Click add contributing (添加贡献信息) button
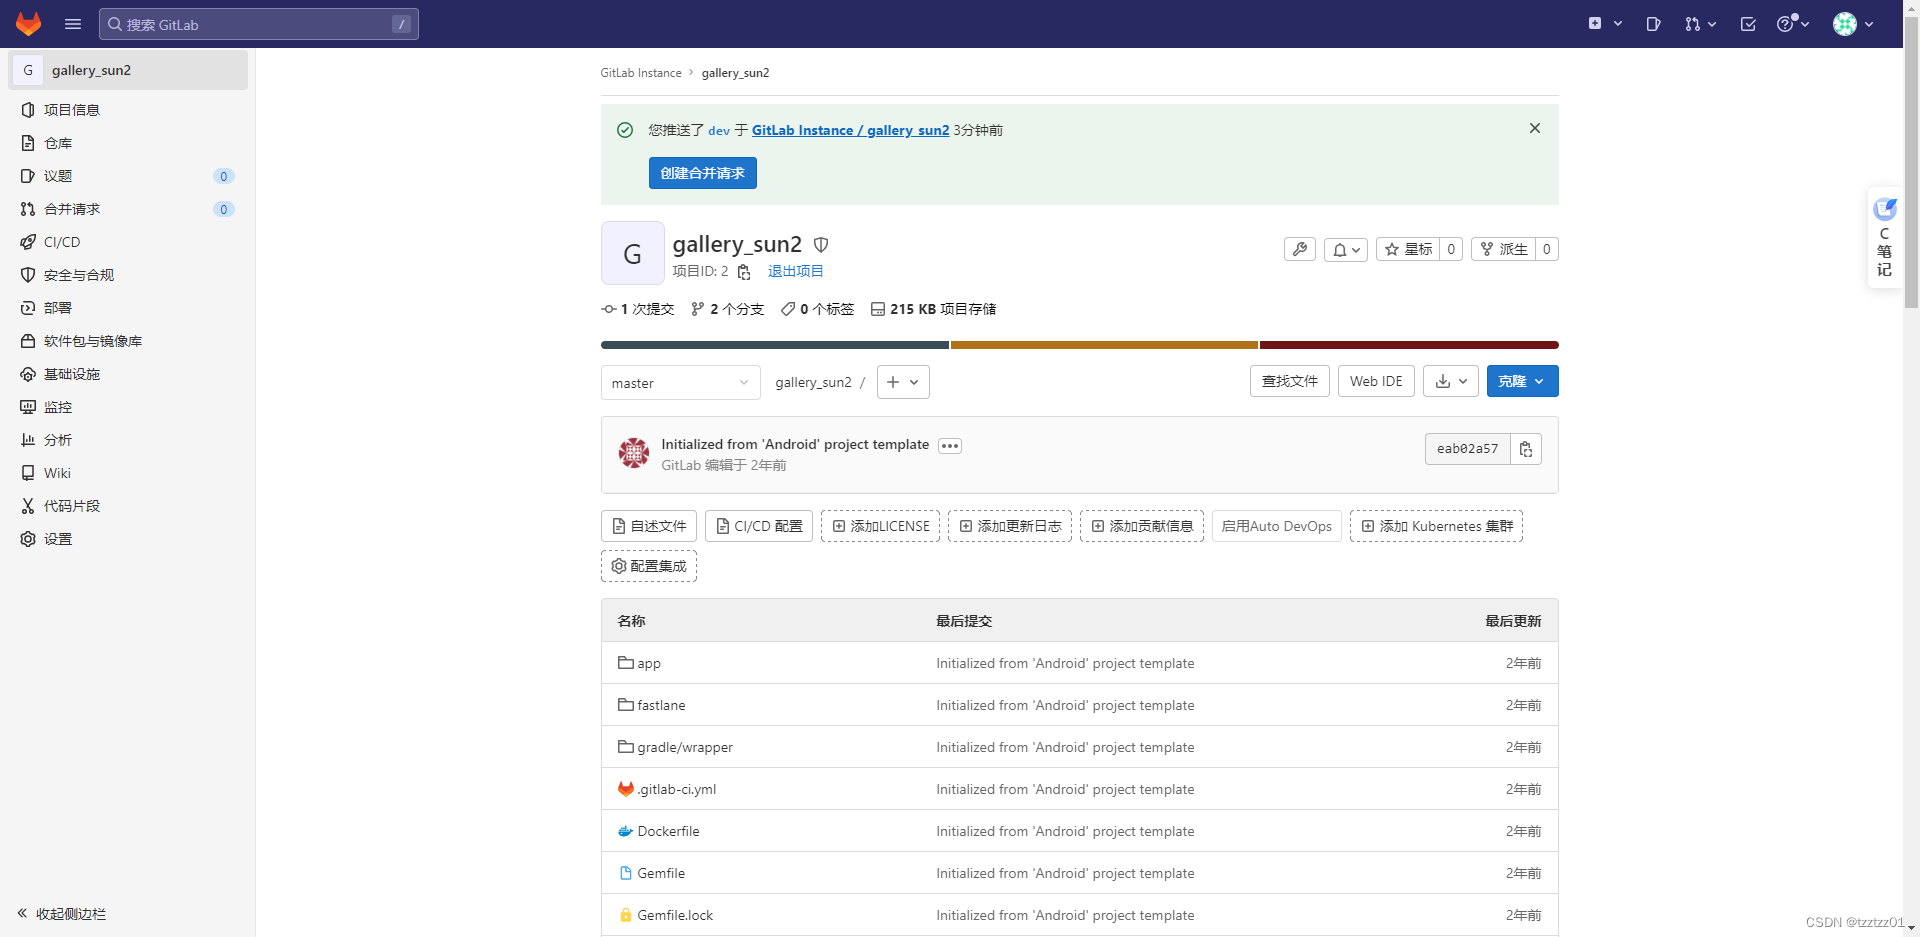Viewport: 1920px width, 937px height. 1142,526
